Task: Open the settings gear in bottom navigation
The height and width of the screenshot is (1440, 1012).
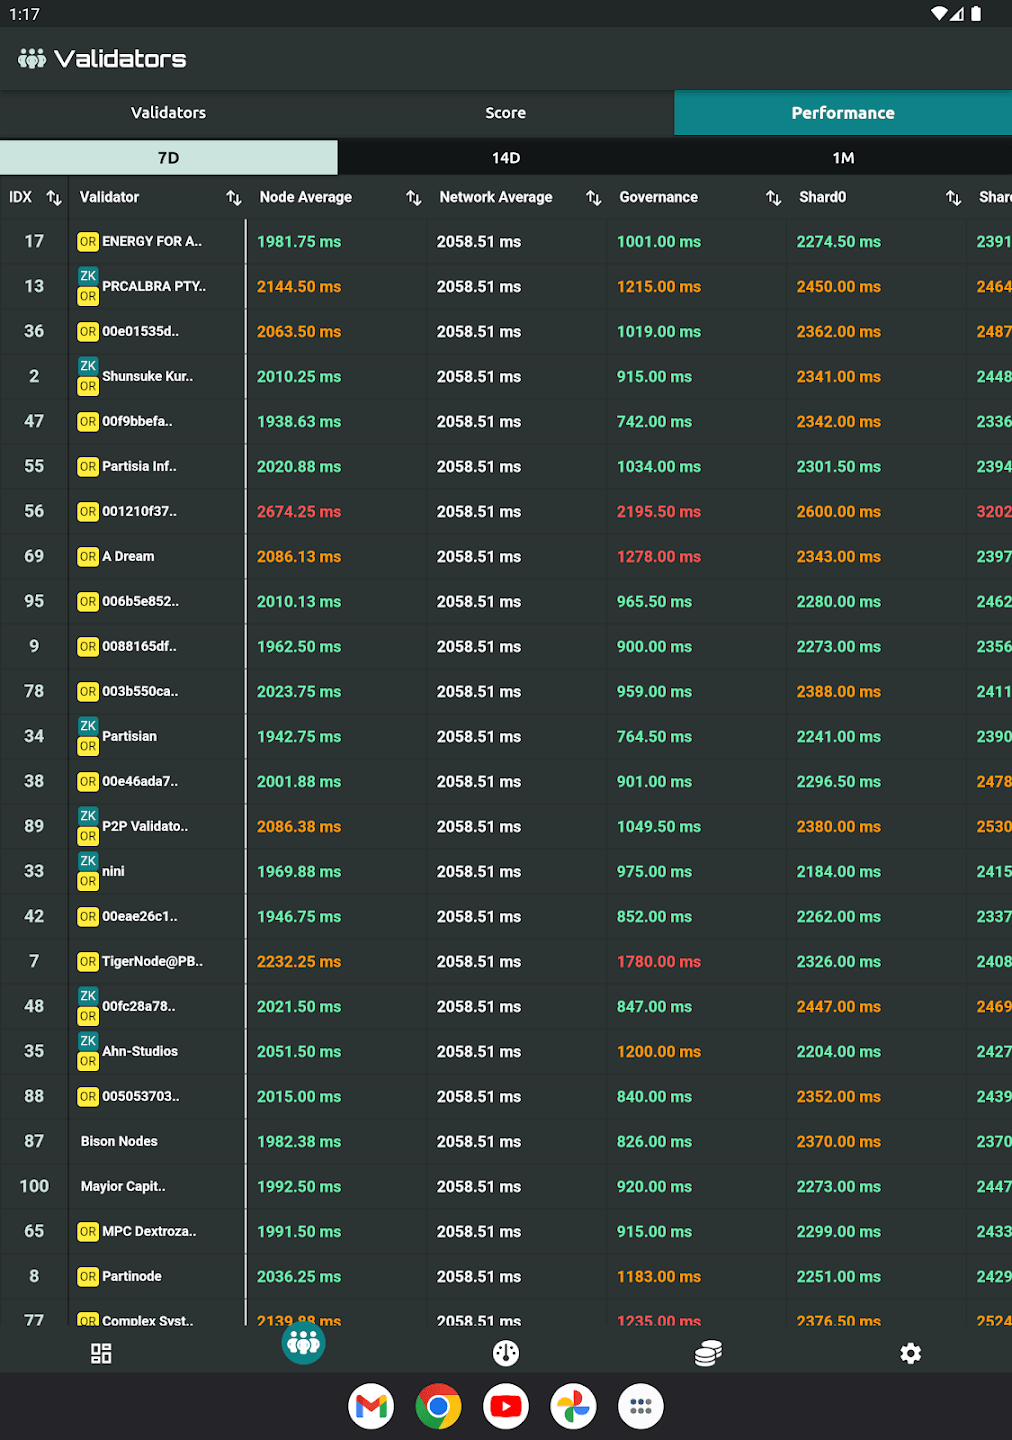Action: (x=910, y=1353)
